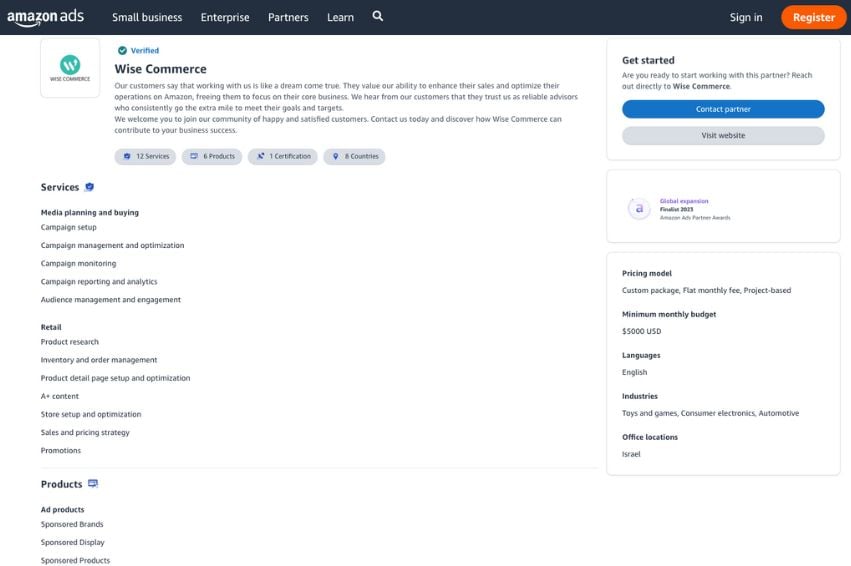Click the Global expansion award badge icon
The image size is (851, 566).
(638, 208)
